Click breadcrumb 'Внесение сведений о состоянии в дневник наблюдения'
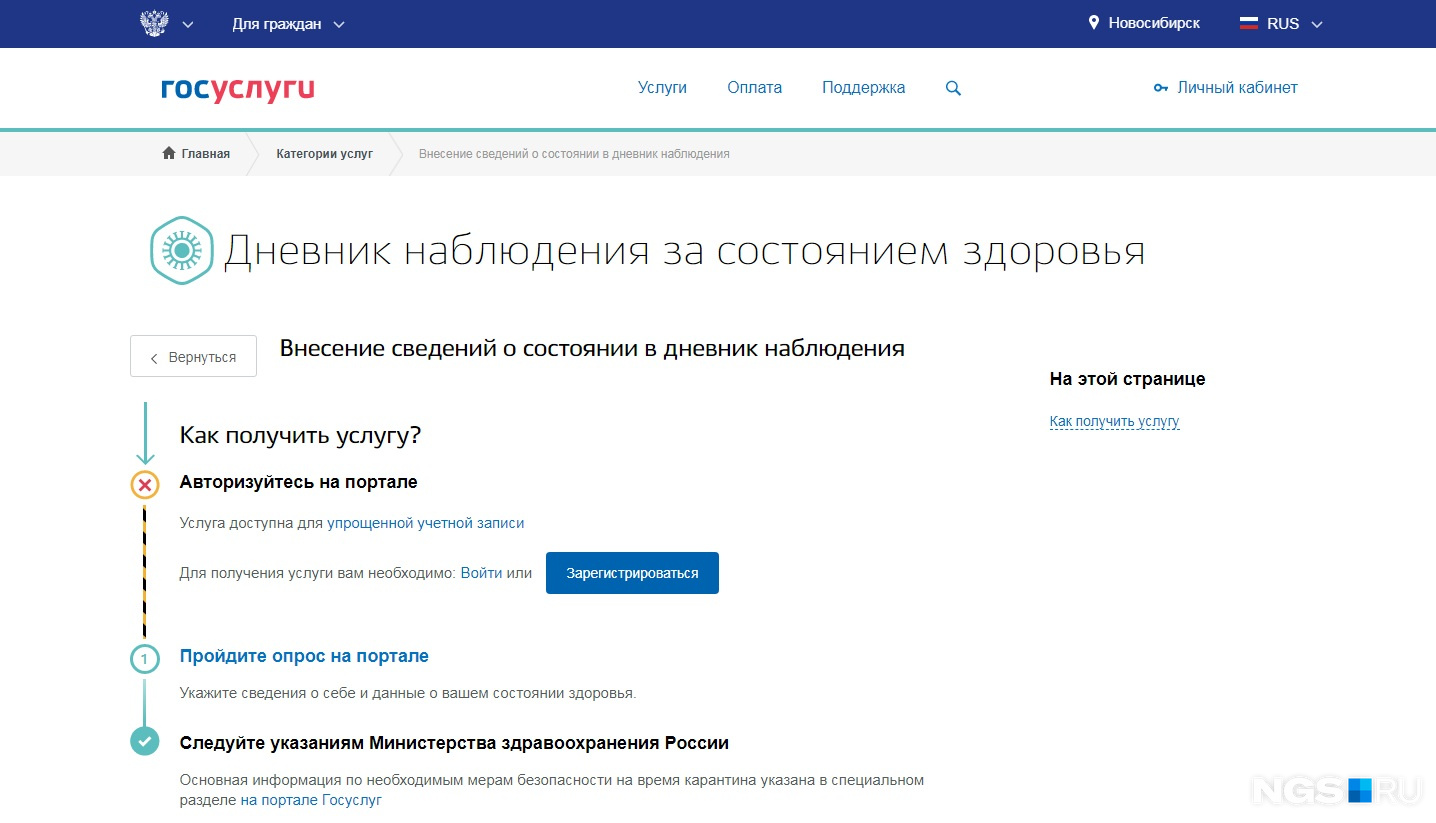This screenshot has width=1436, height=823. [574, 154]
